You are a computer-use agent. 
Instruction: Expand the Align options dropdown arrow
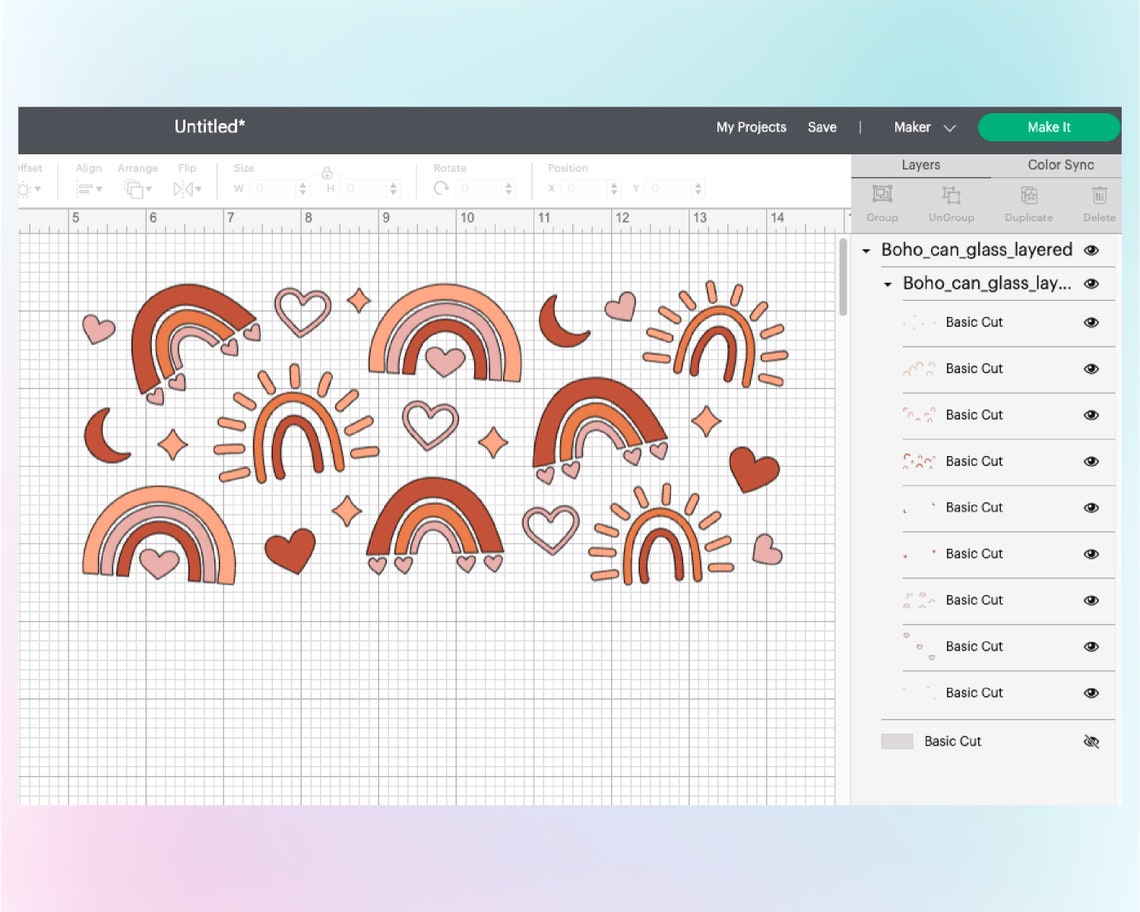coord(97,192)
